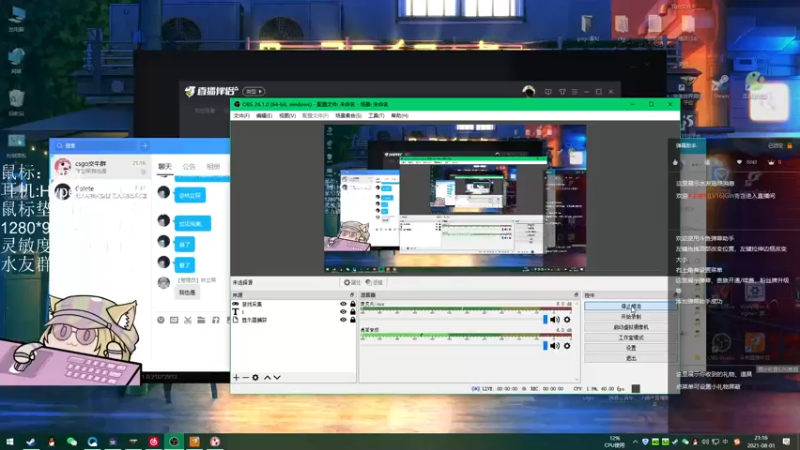Switch to the Announcements tab in group window

pyautogui.click(x=189, y=167)
